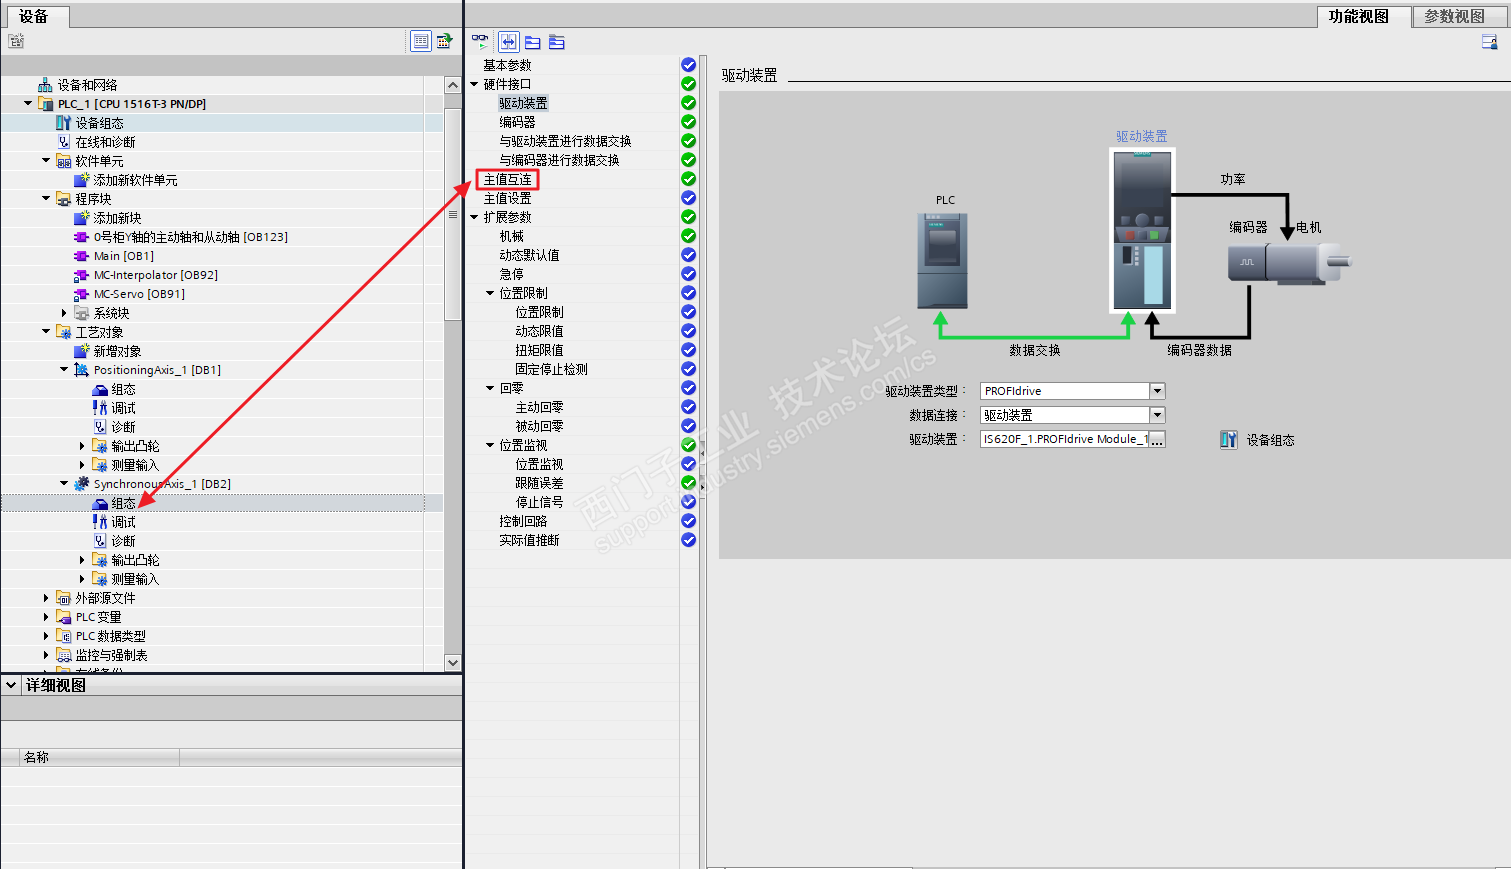Click the 设备组态 icon beside the drive field
This screenshot has height=869, width=1511.
(x=1229, y=440)
